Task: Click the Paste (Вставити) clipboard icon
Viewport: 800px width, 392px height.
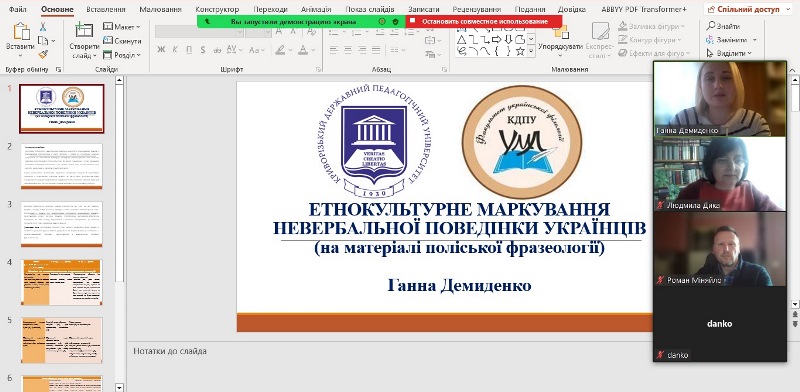Action: coord(21,32)
